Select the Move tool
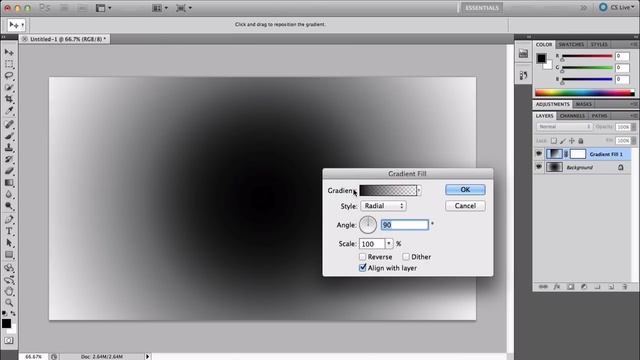Screen dimensions: 640x360 tap(9, 53)
